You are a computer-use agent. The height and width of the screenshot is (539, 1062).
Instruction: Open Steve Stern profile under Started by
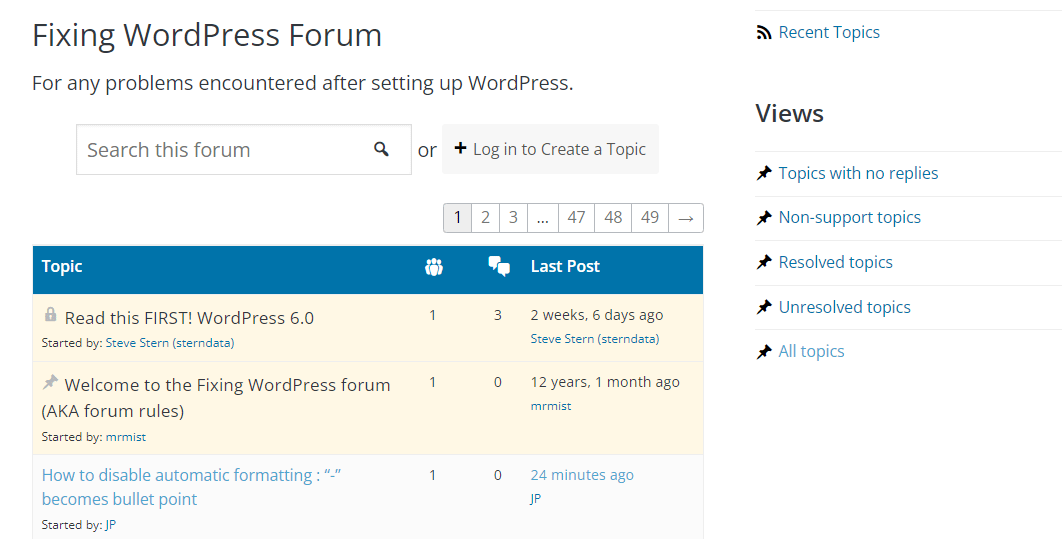(x=170, y=343)
